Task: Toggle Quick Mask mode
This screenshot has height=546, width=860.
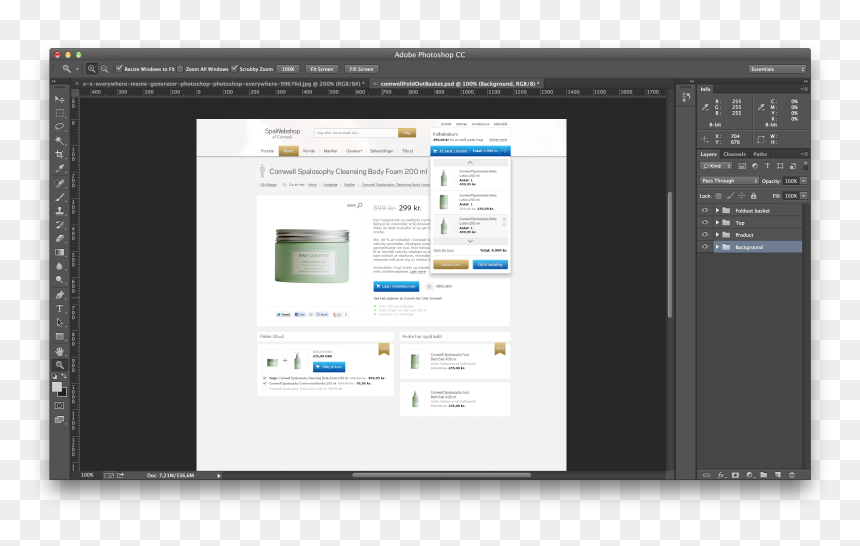Action: (x=59, y=406)
